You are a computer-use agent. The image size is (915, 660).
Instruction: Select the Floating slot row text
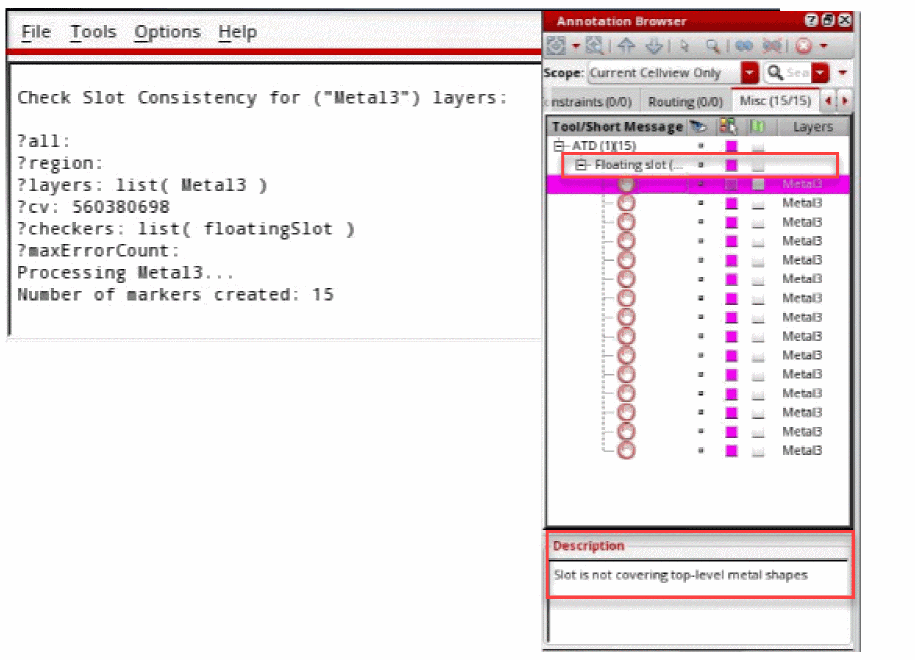638,165
